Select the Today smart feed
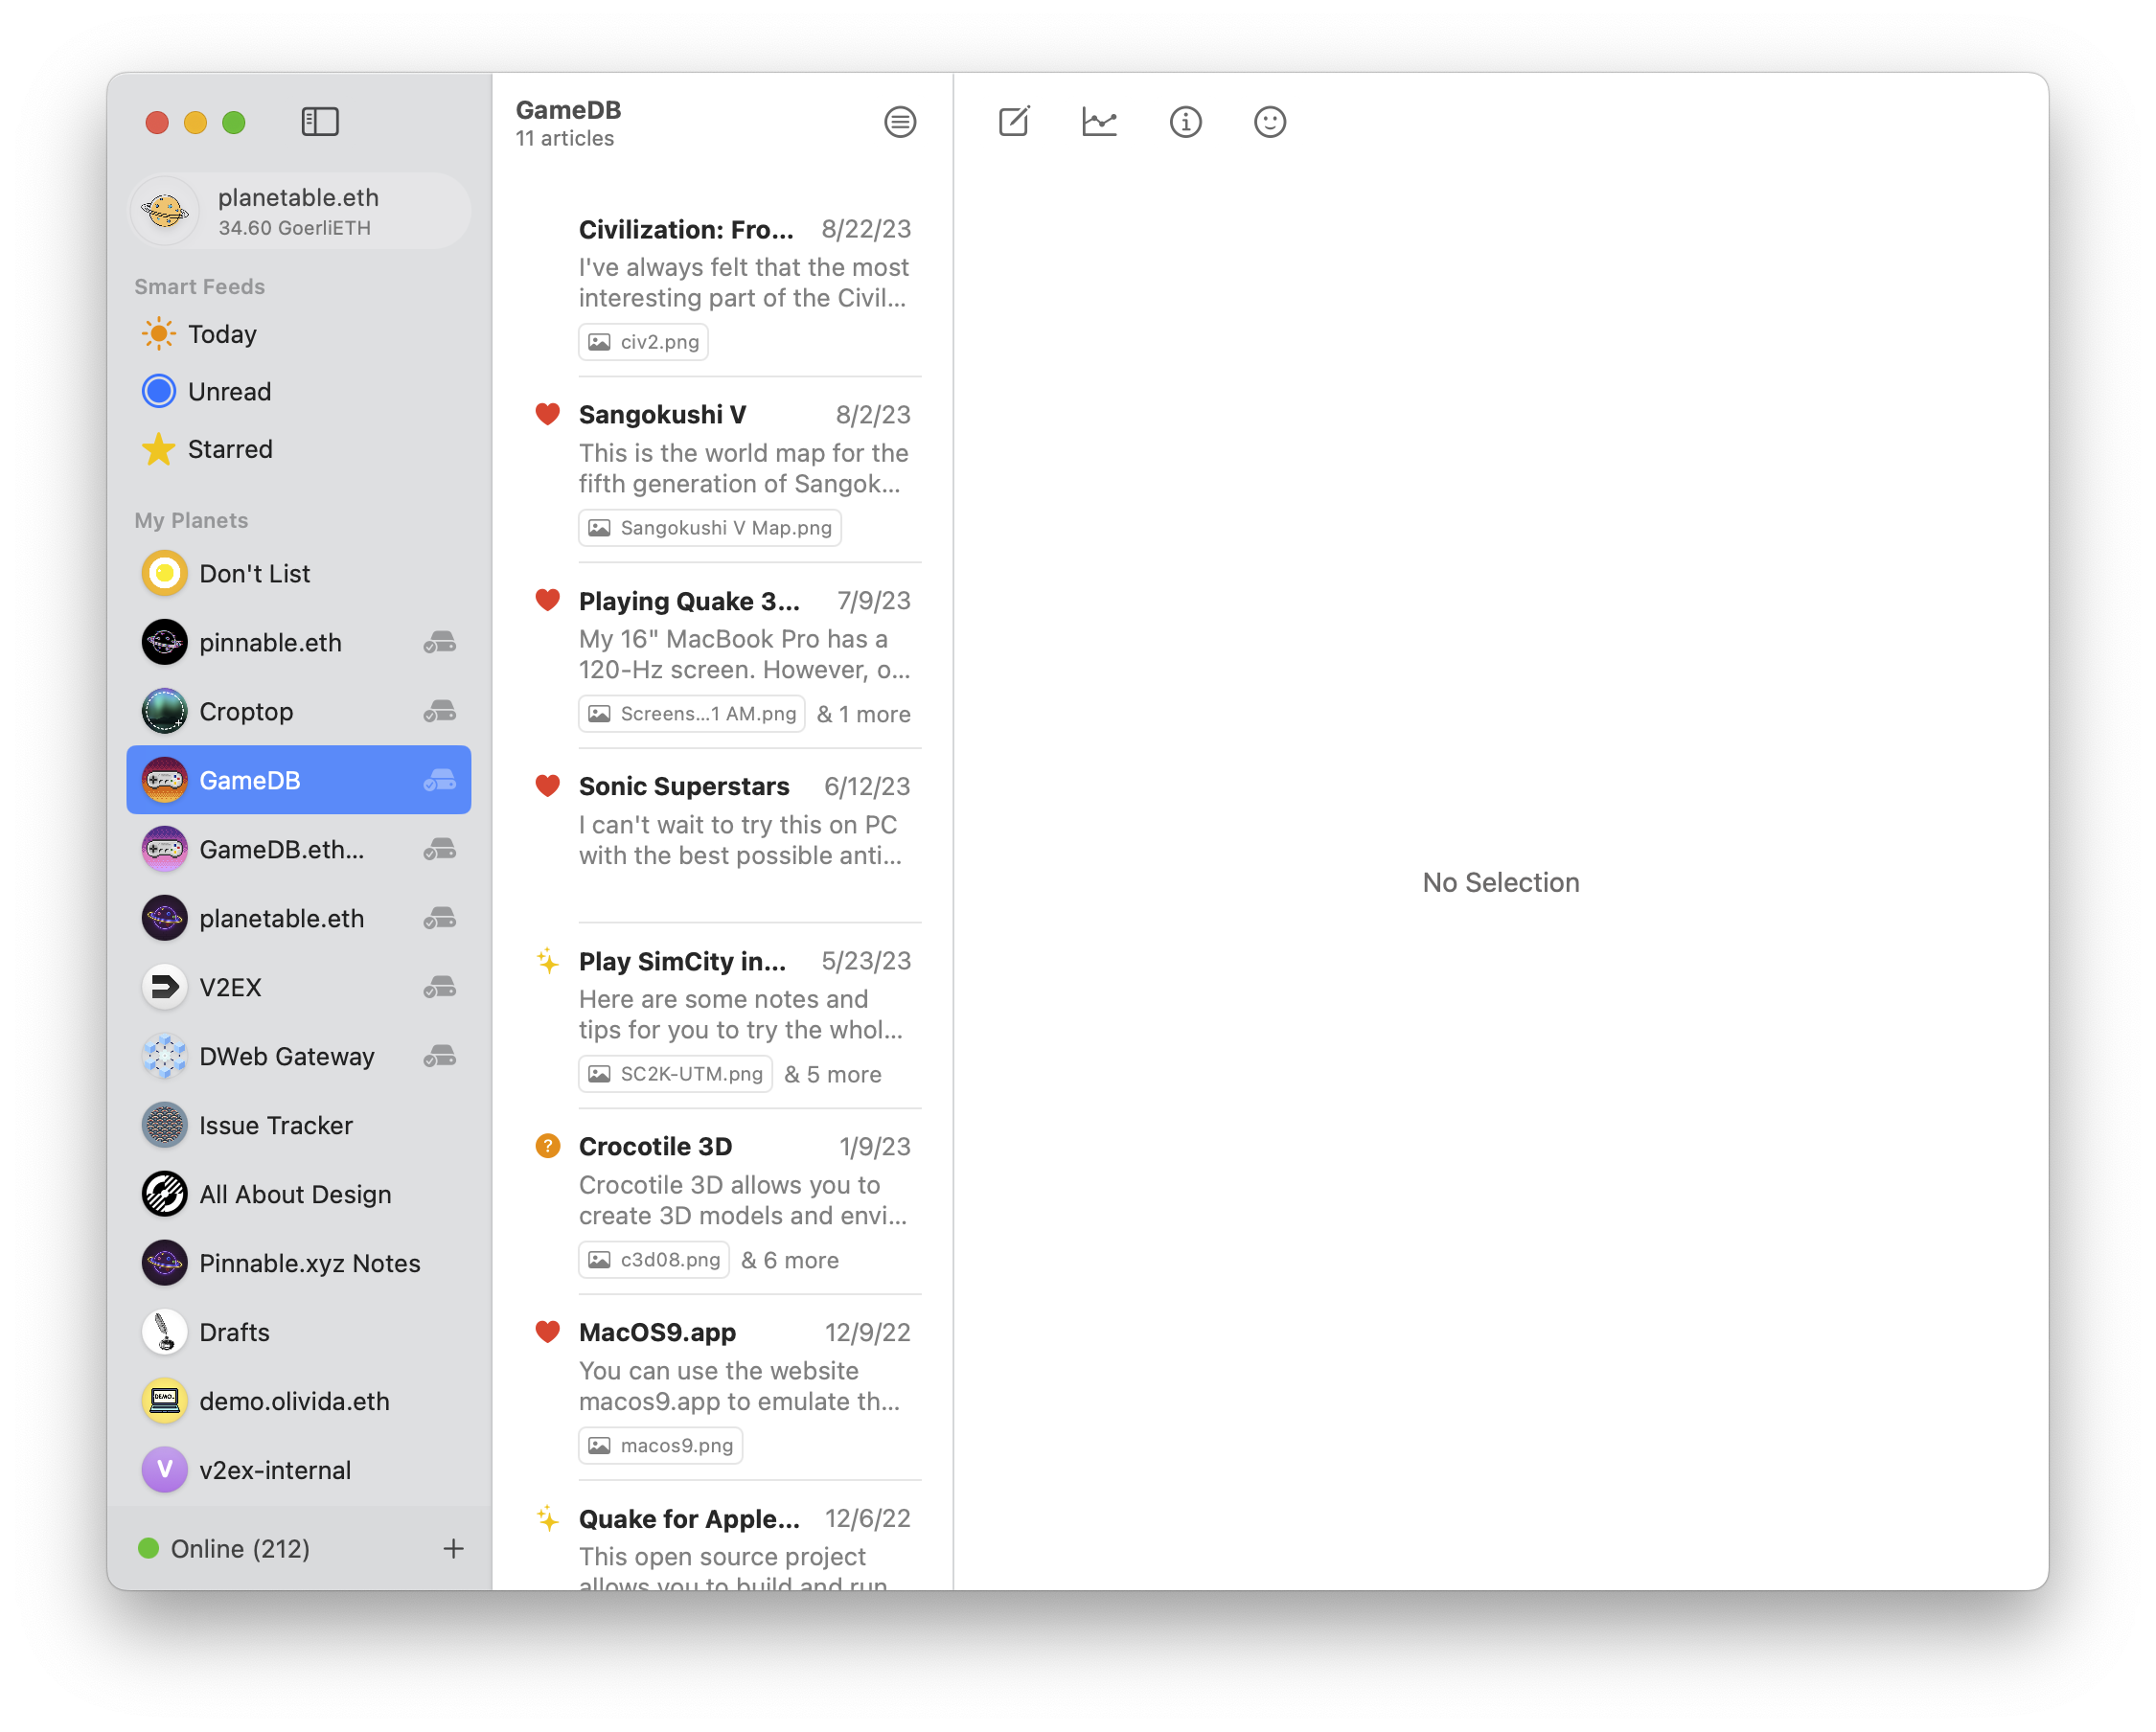 pos(222,334)
